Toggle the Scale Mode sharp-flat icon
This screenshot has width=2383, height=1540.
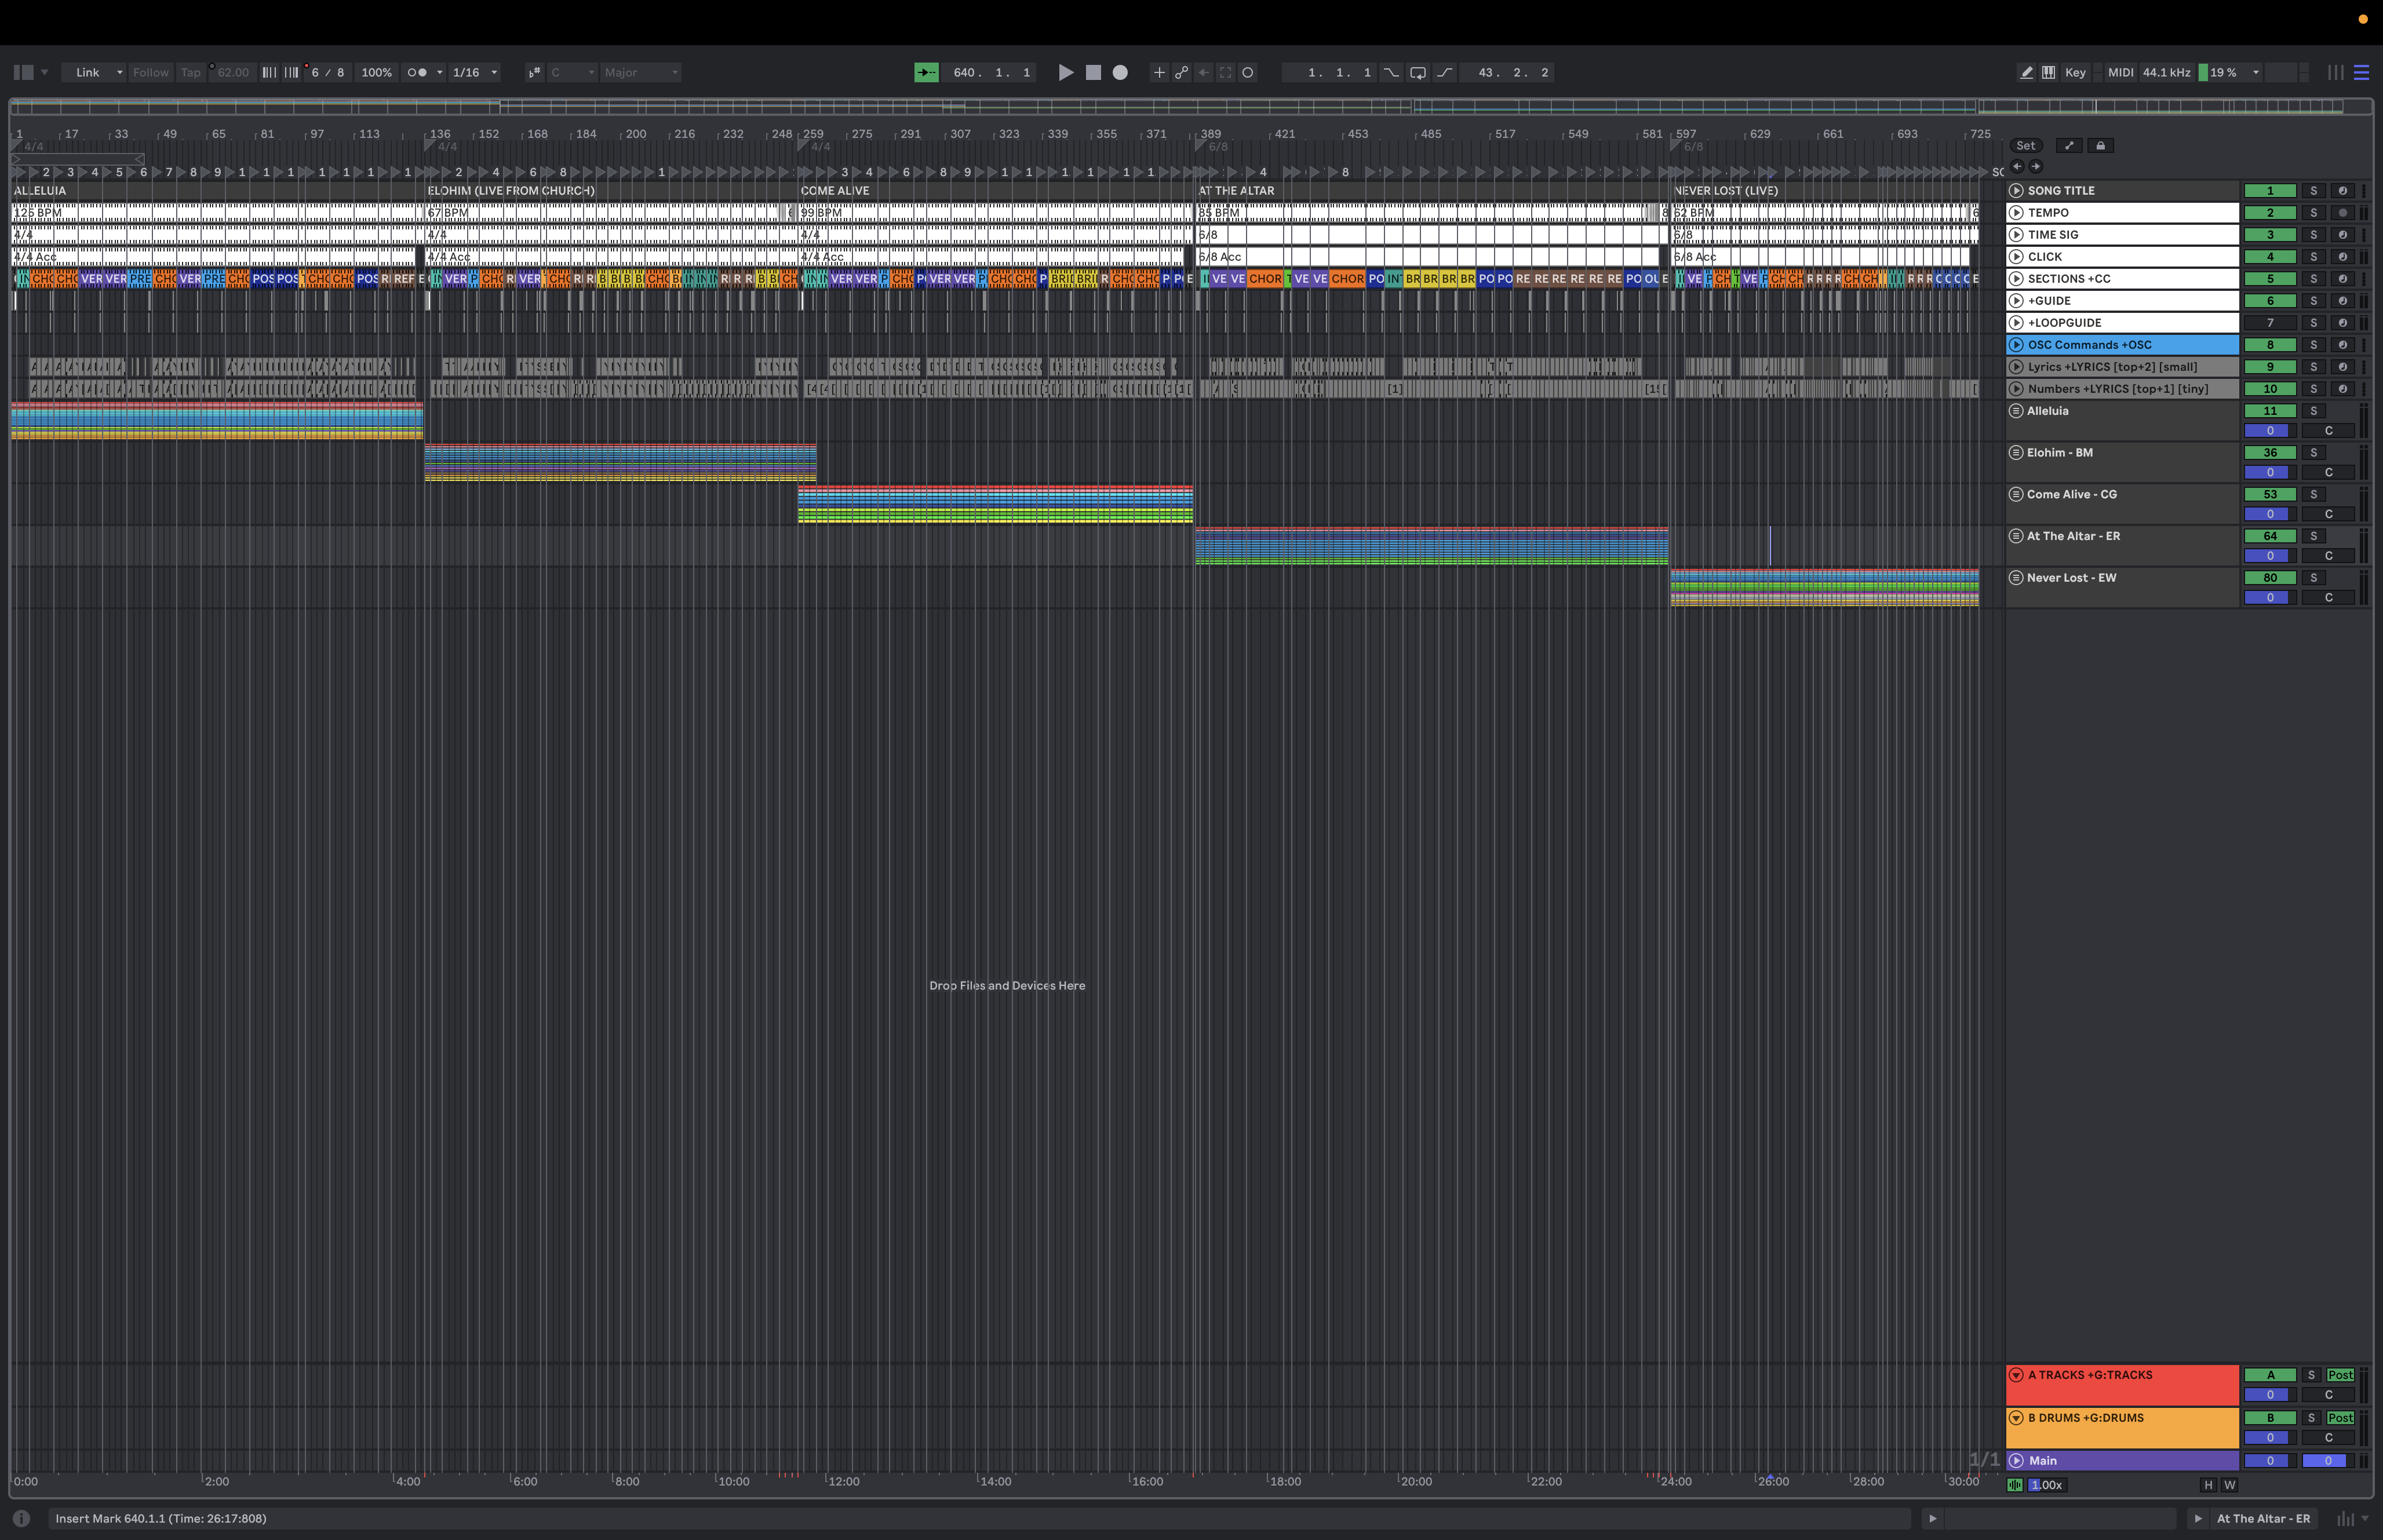pos(534,72)
